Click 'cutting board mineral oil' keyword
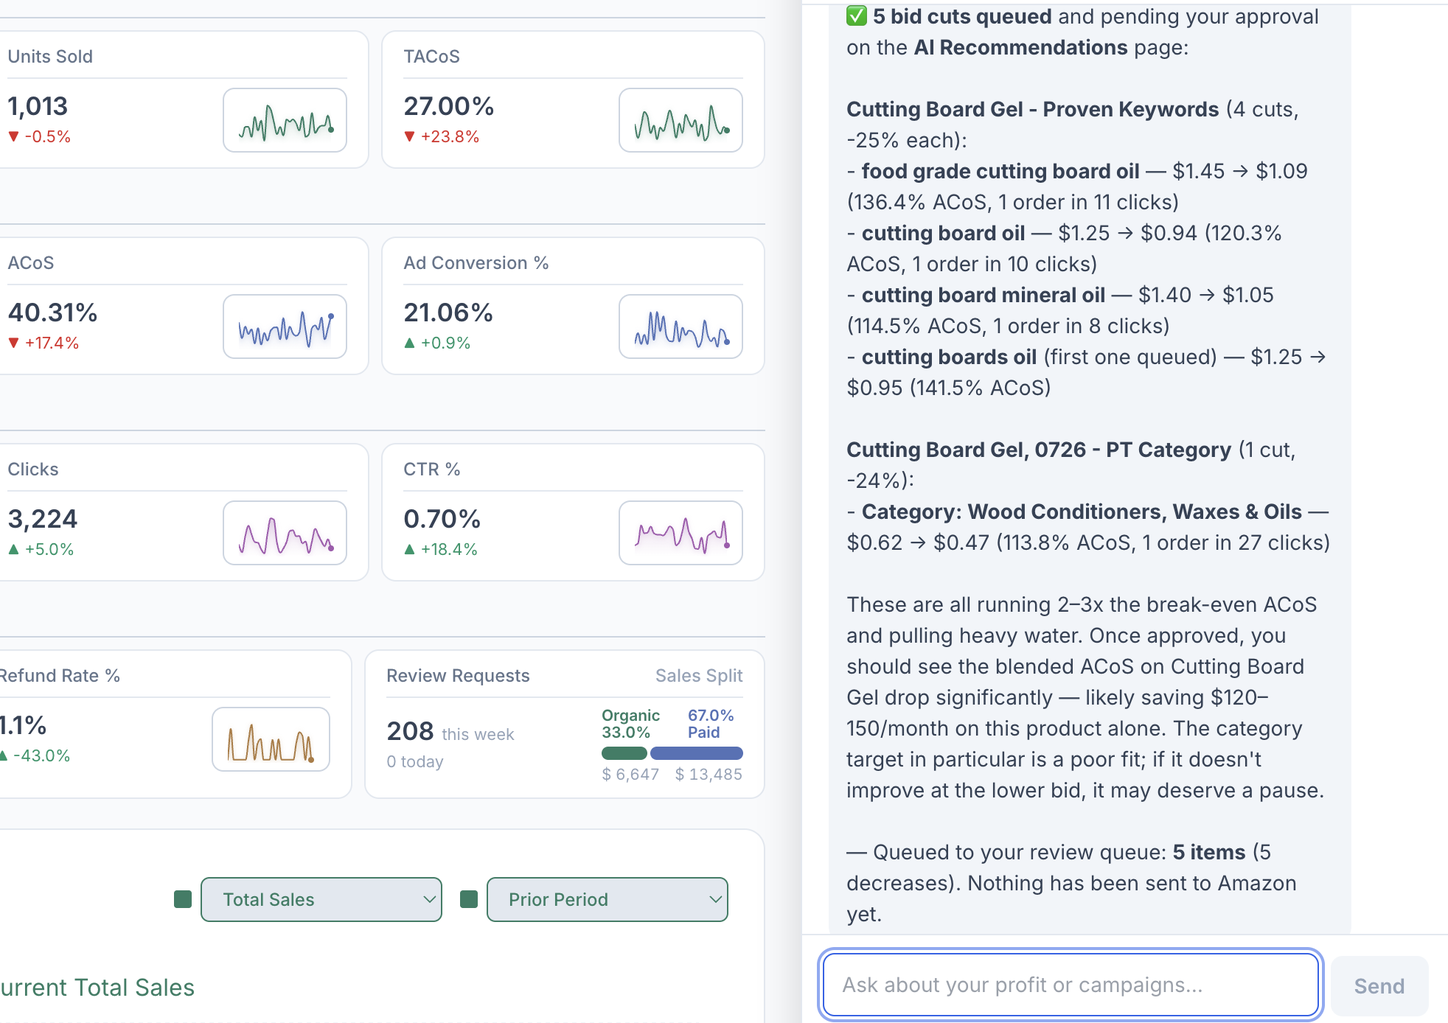The image size is (1448, 1023). pyautogui.click(x=983, y=295)
